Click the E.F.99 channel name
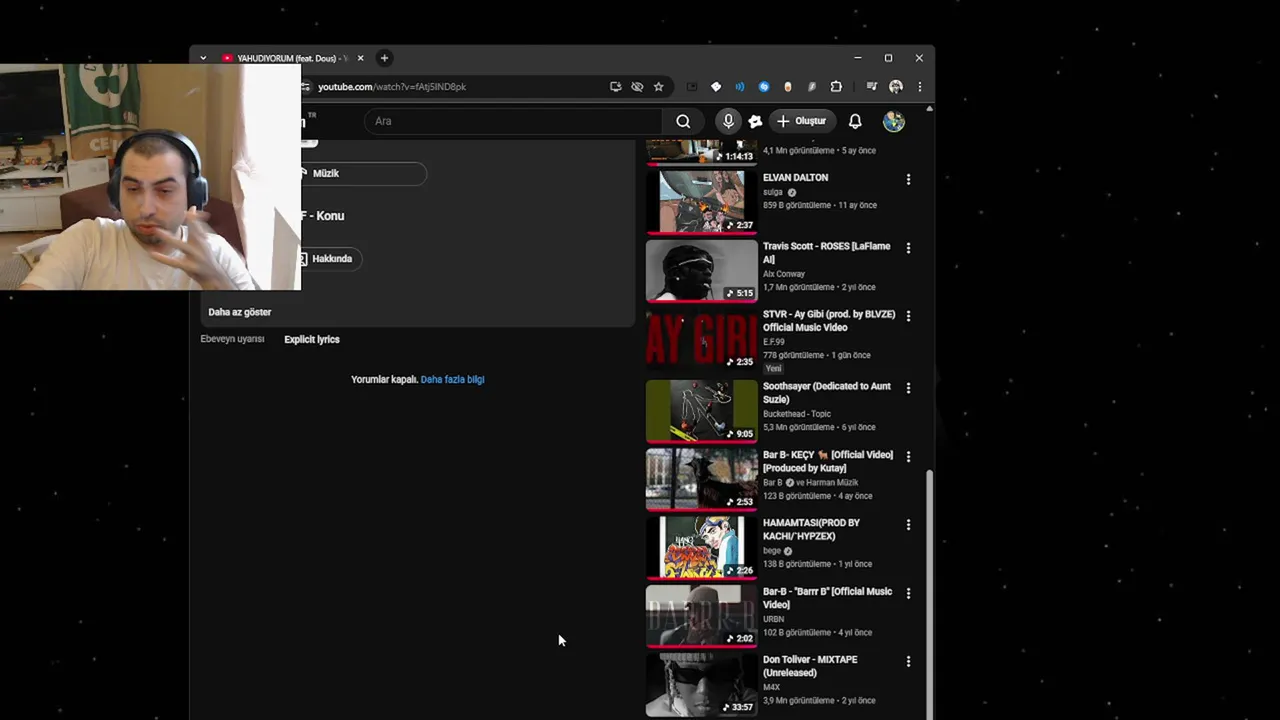 click(x=774, y=341)
